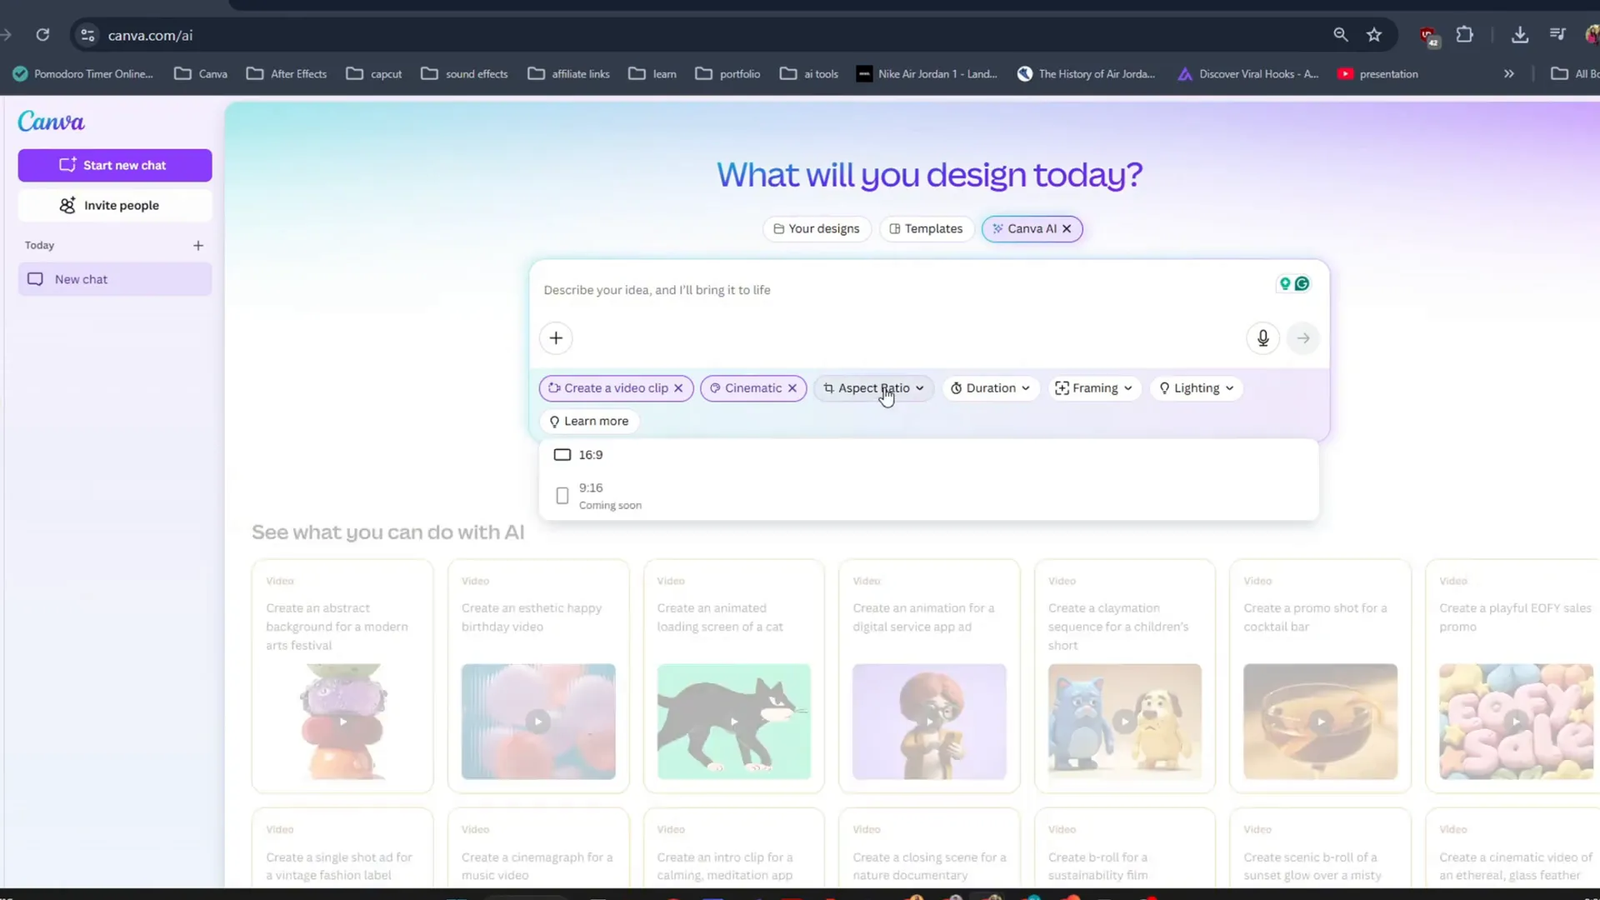Click the Canva logo

(51, 121)
